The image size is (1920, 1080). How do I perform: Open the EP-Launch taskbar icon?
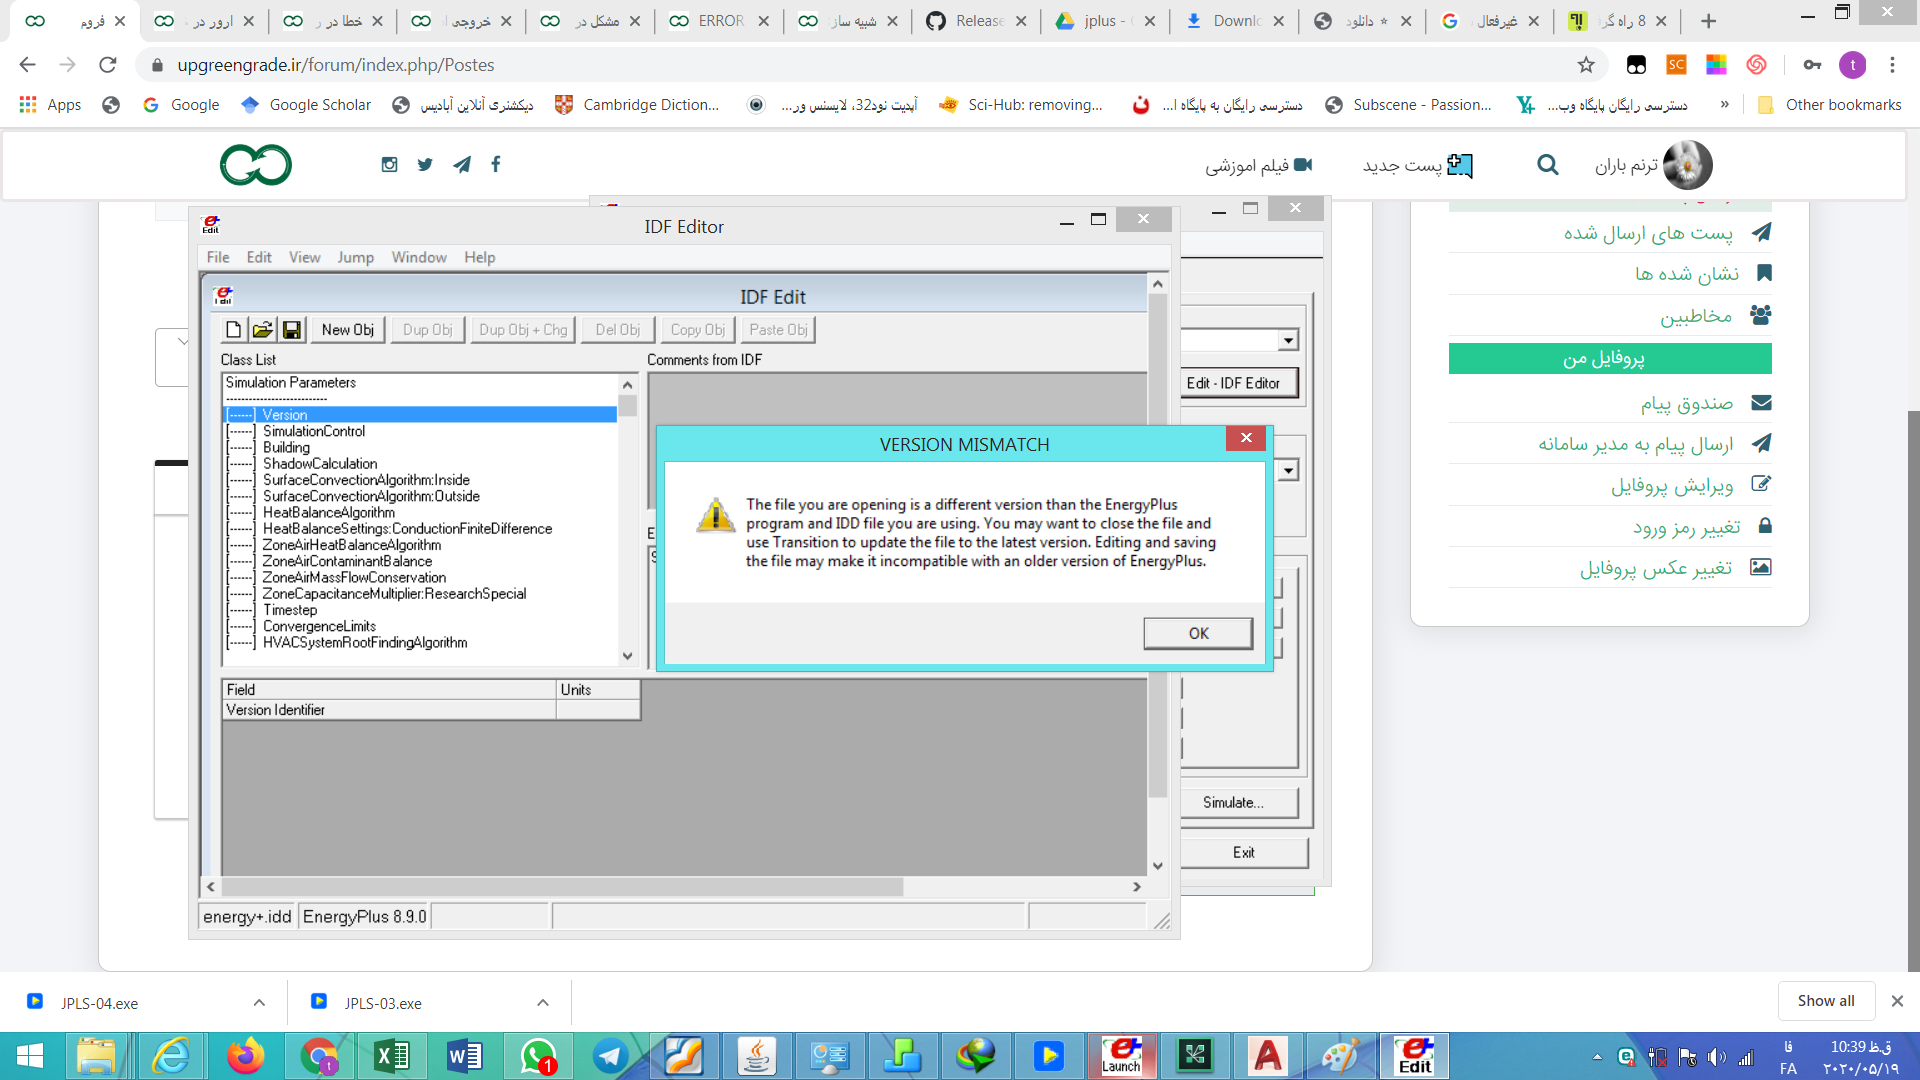[1121, 1056]
